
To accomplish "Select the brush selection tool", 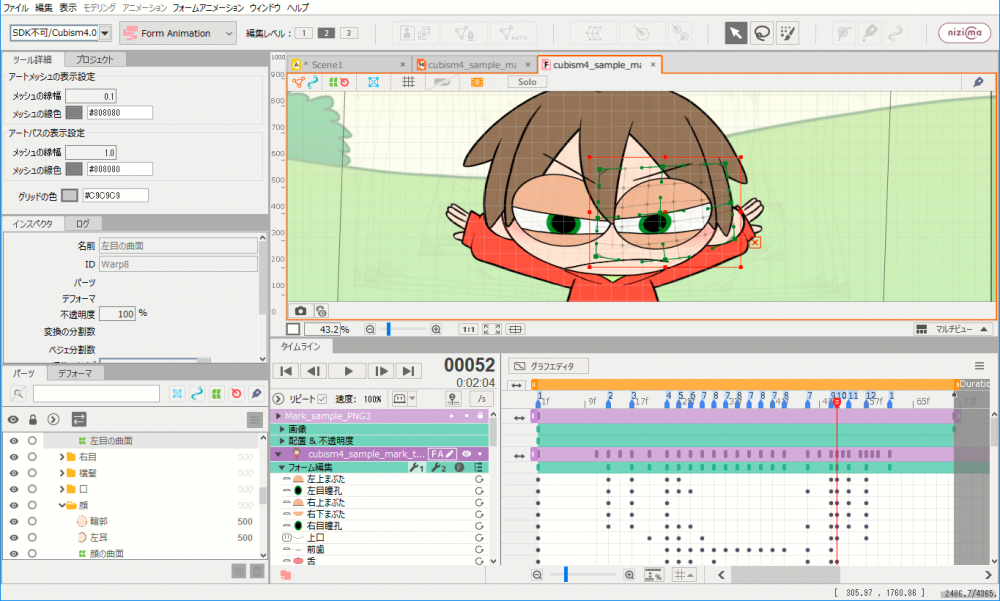I will (788, 33).
